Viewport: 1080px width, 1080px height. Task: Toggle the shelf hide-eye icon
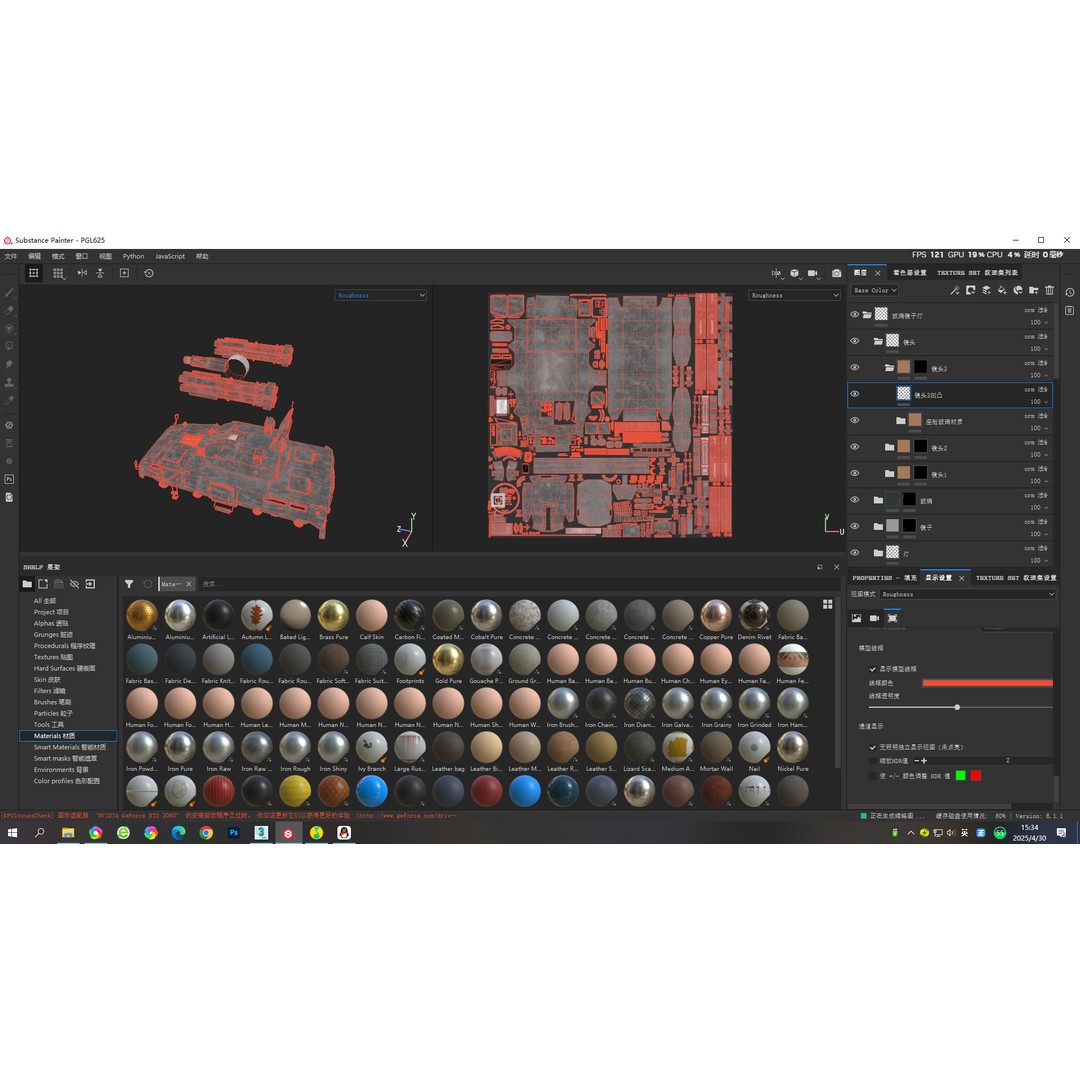pos(74,584)
